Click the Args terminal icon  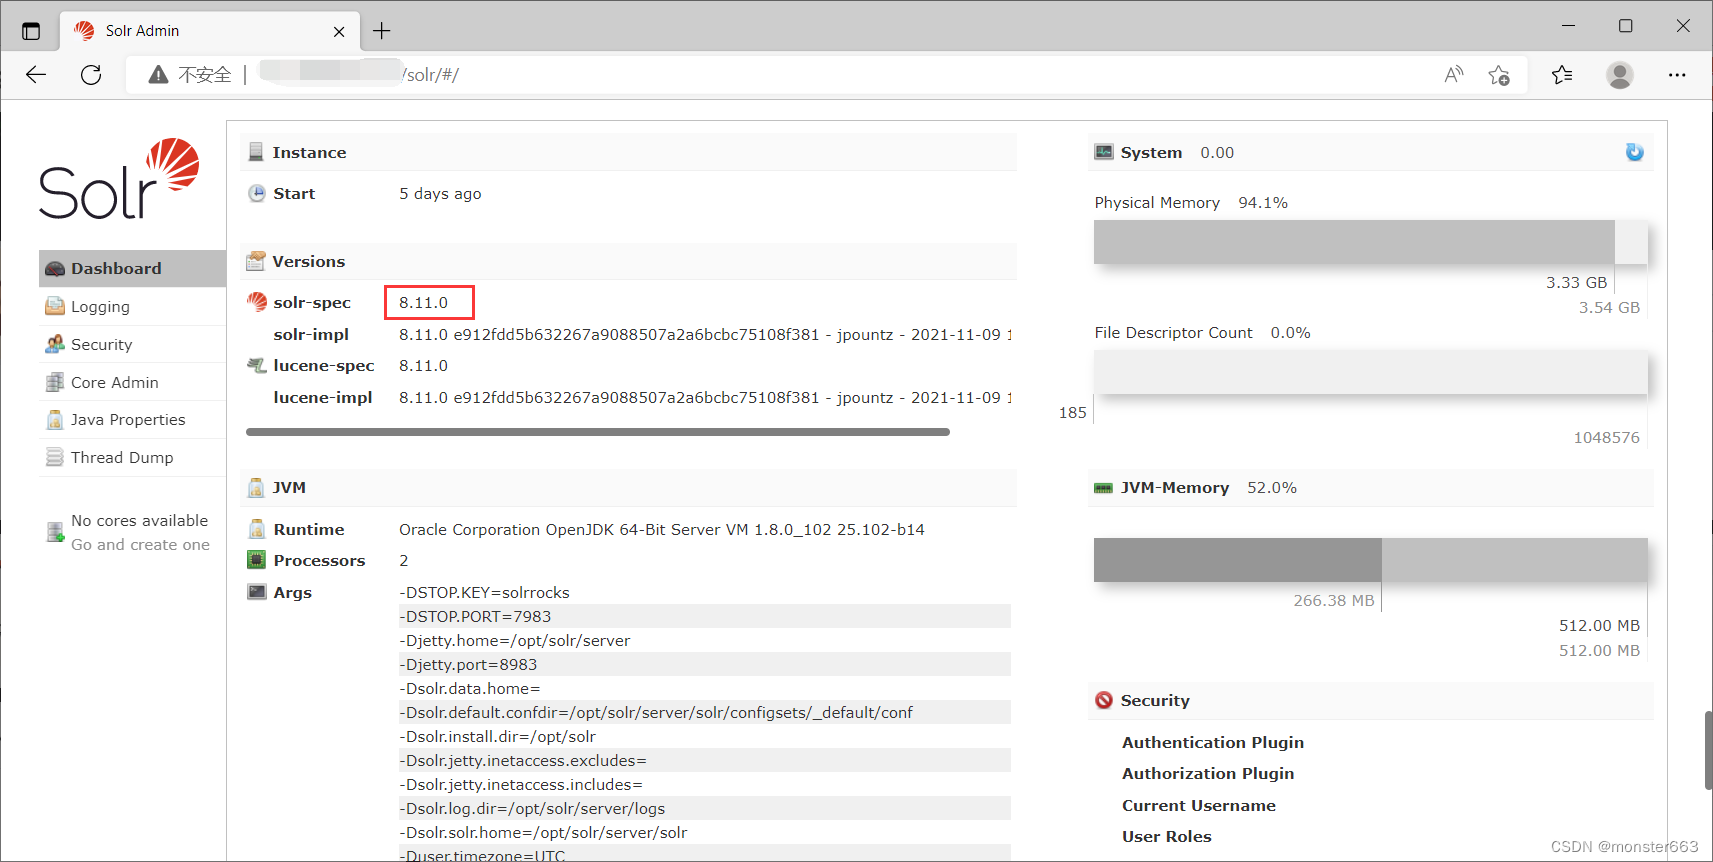tap(257, 592)
